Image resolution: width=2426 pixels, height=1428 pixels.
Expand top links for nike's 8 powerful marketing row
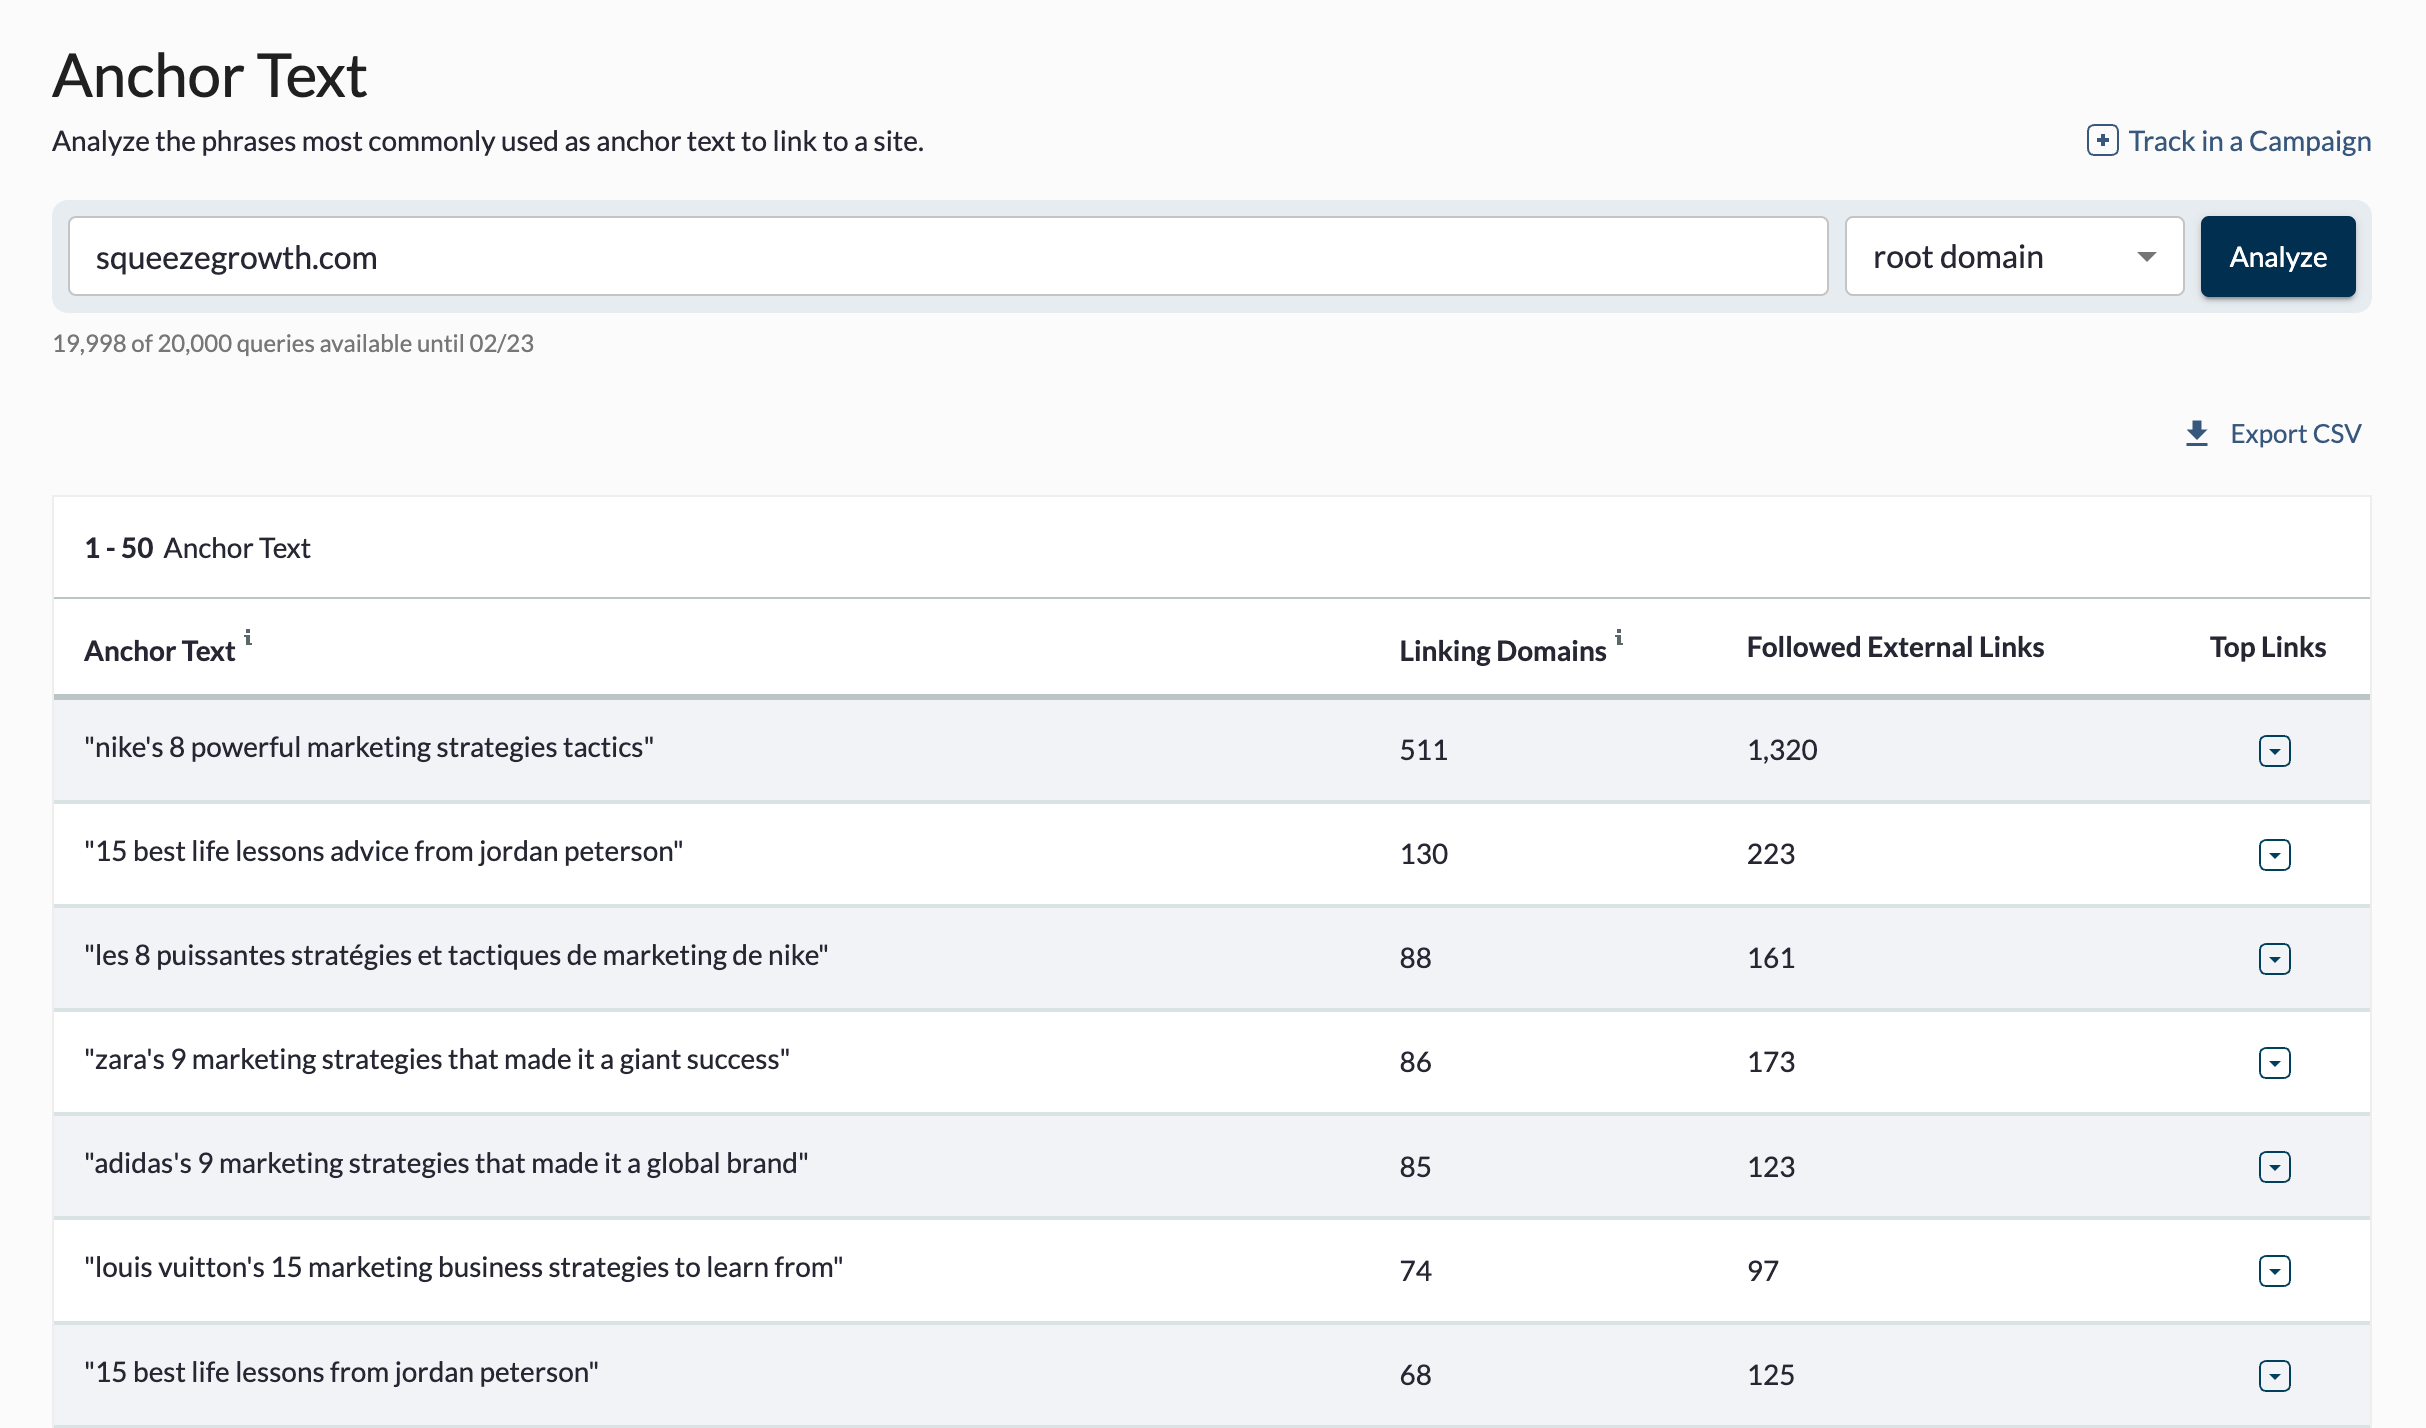coord(2274,751)
